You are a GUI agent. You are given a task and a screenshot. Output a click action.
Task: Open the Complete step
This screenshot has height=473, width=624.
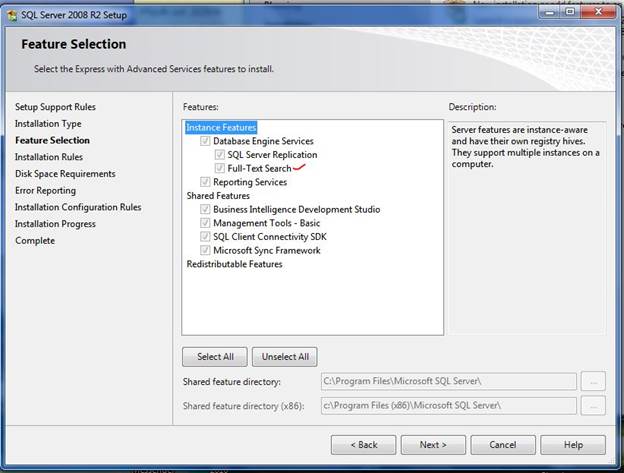coord(35,240)
